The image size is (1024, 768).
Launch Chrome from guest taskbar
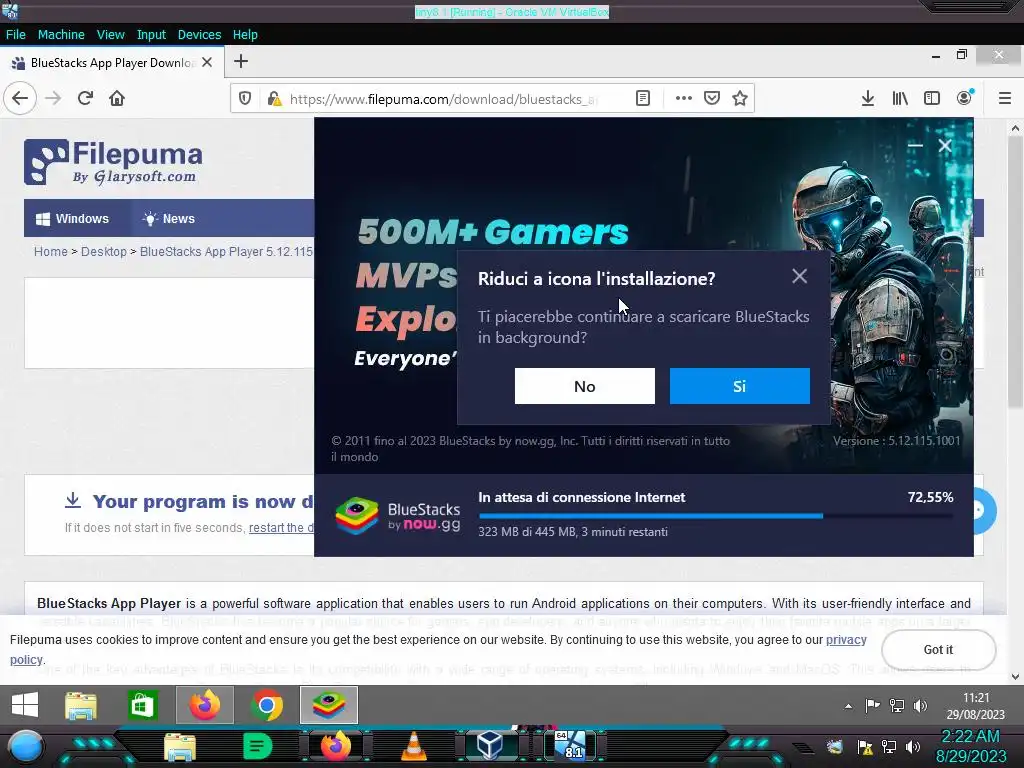[267, 705]
